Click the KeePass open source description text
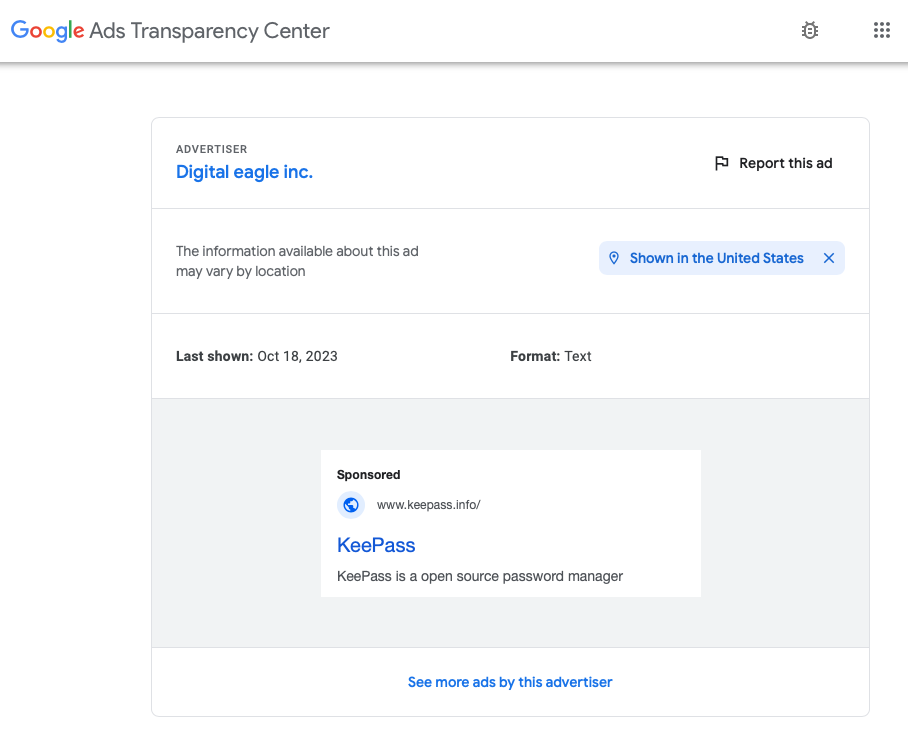Screen dimensions: 908x734 (x=480, y=576)
